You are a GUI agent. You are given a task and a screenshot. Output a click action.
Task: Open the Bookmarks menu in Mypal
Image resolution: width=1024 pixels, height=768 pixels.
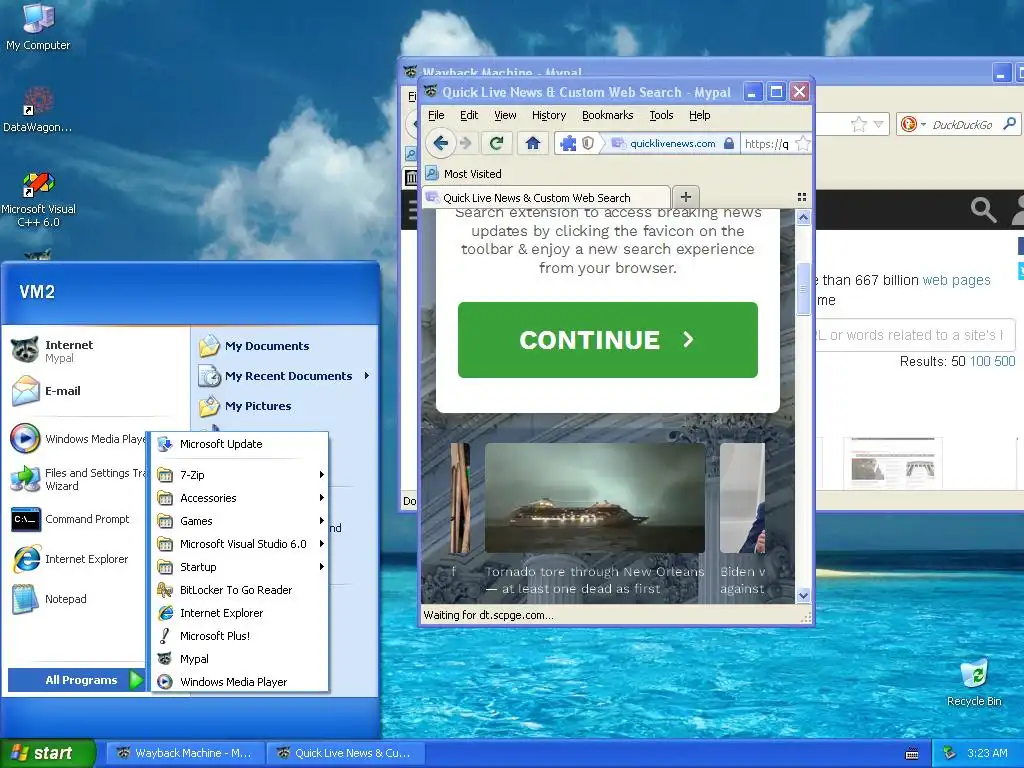607,115
